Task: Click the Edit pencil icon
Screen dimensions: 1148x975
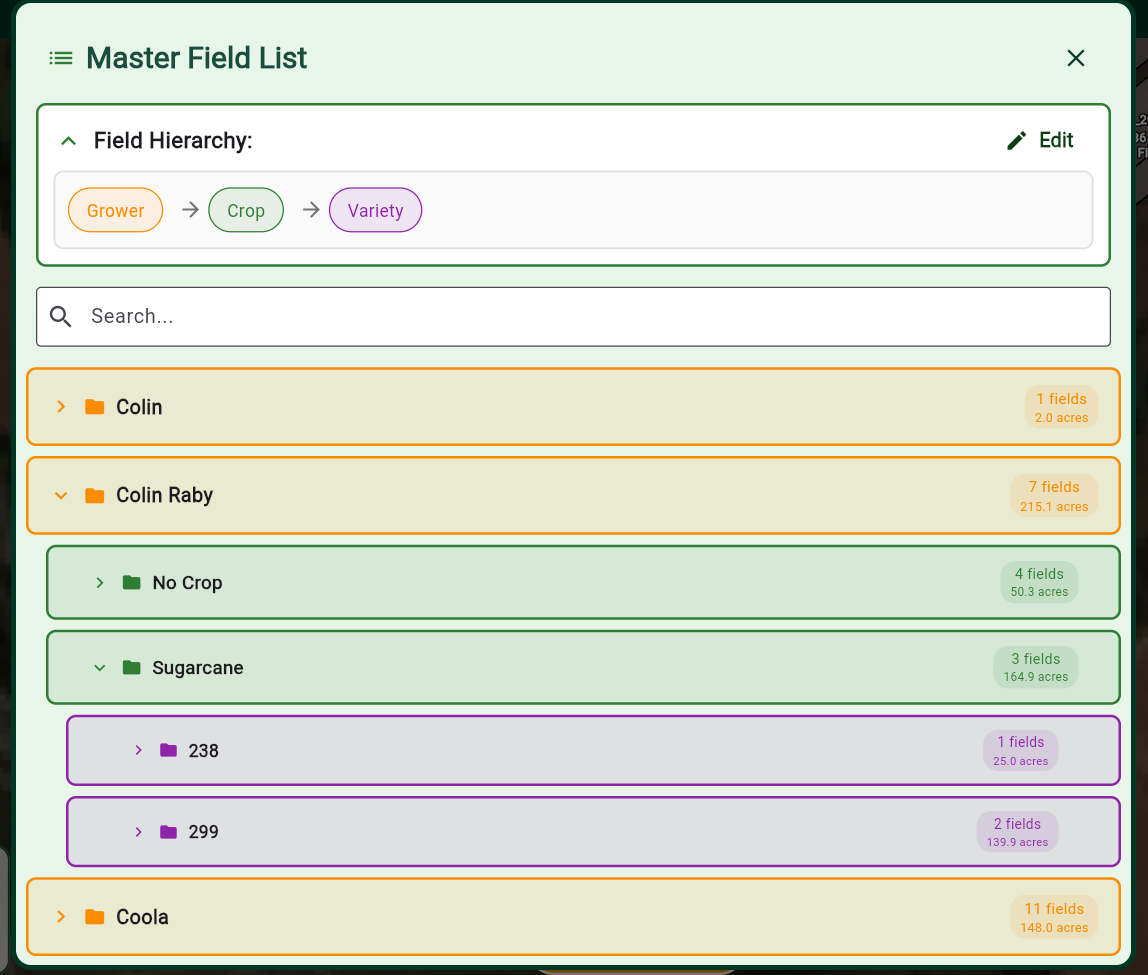Action: click(1017, 140)
